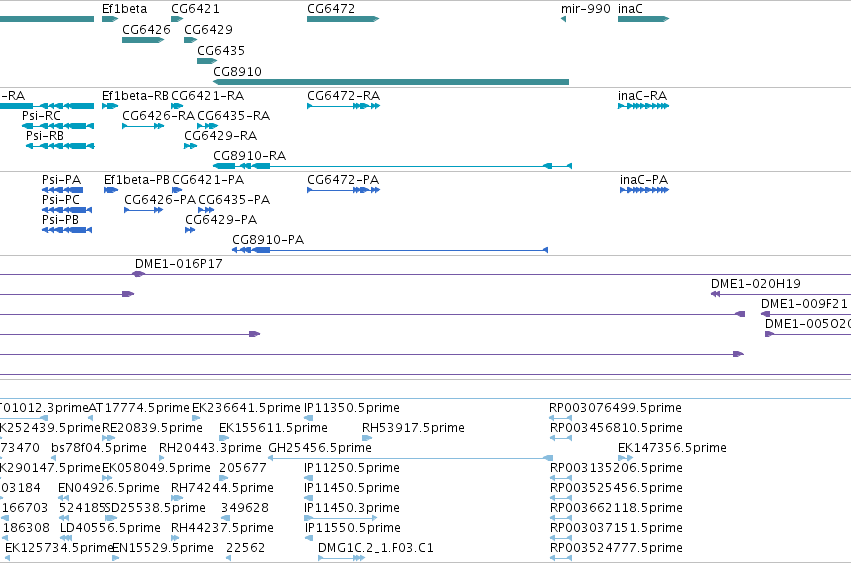Click the CG6421-RA transcript label
The height and width of the screenshot is (563, 851).
[x=208, y=96]
